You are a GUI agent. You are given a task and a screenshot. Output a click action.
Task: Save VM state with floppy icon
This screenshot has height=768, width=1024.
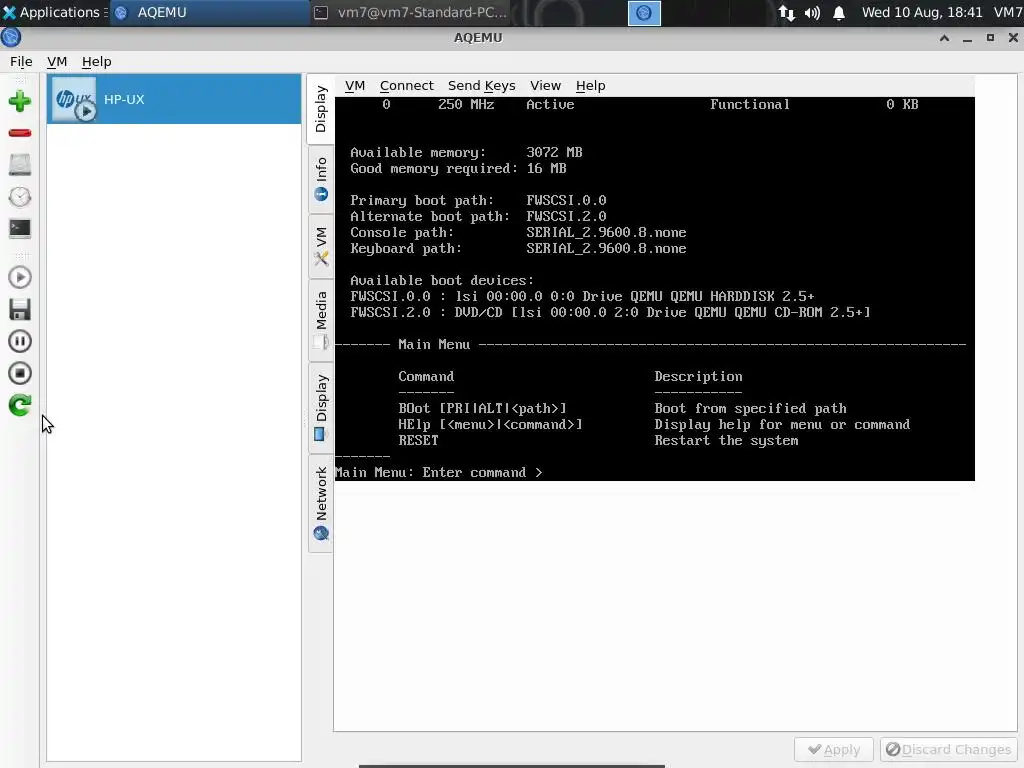pyautogui.click(x=20, y=310)
